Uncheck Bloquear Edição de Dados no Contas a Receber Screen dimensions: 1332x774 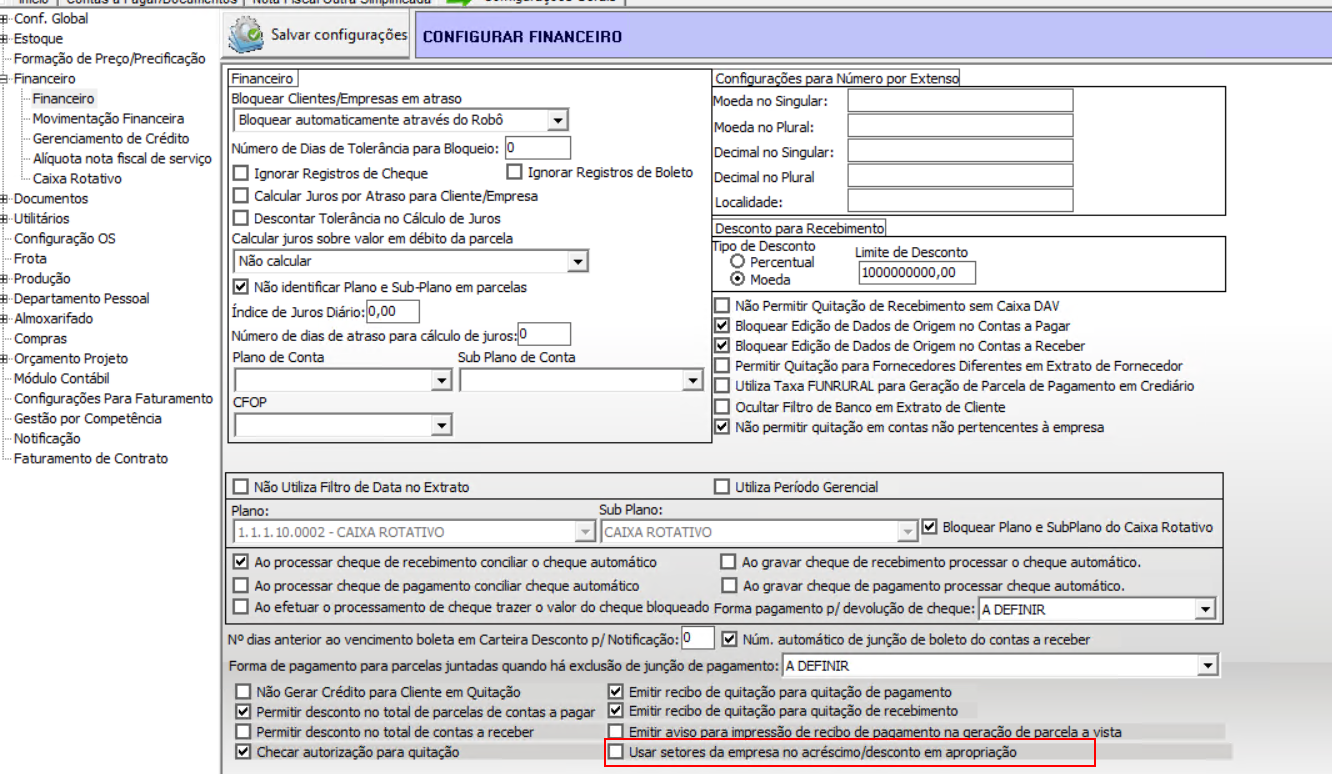721,346
